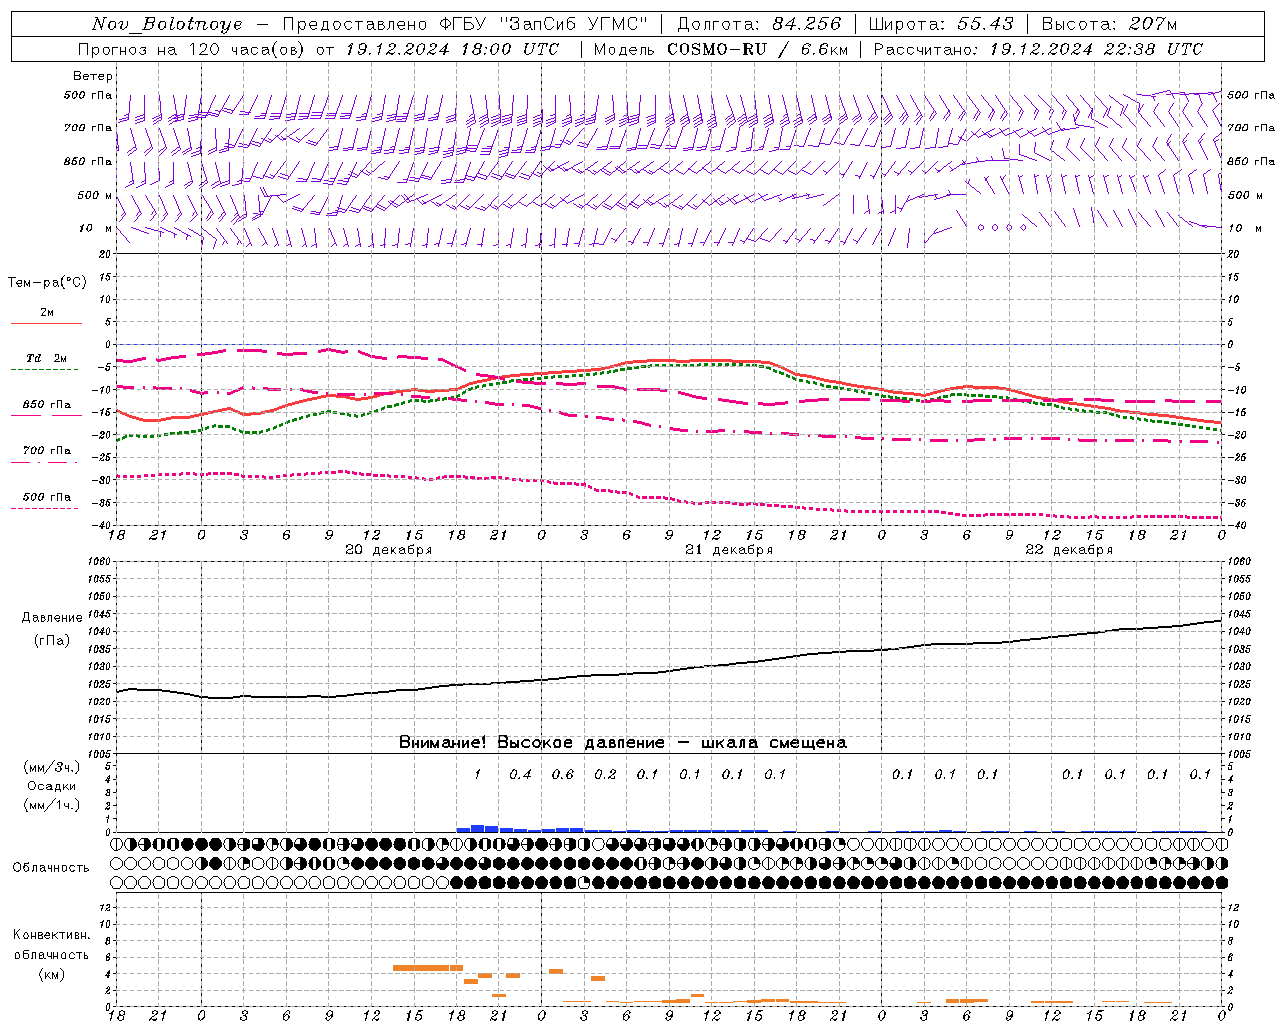Click the 'Широта: 55.43' latitude value
This screenshot has height=1024, width=1280.
coord(941,24)
